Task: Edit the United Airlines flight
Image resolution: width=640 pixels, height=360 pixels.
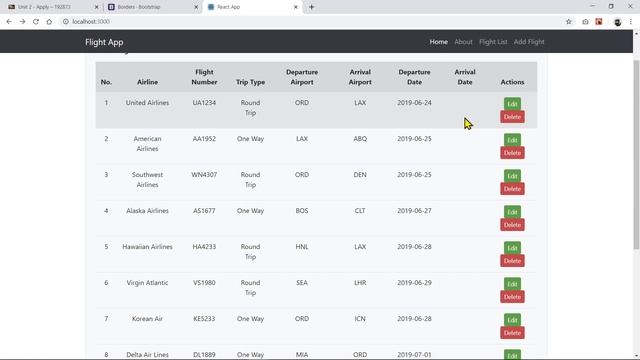Action: pyautogui.click(x=512, y=104)
